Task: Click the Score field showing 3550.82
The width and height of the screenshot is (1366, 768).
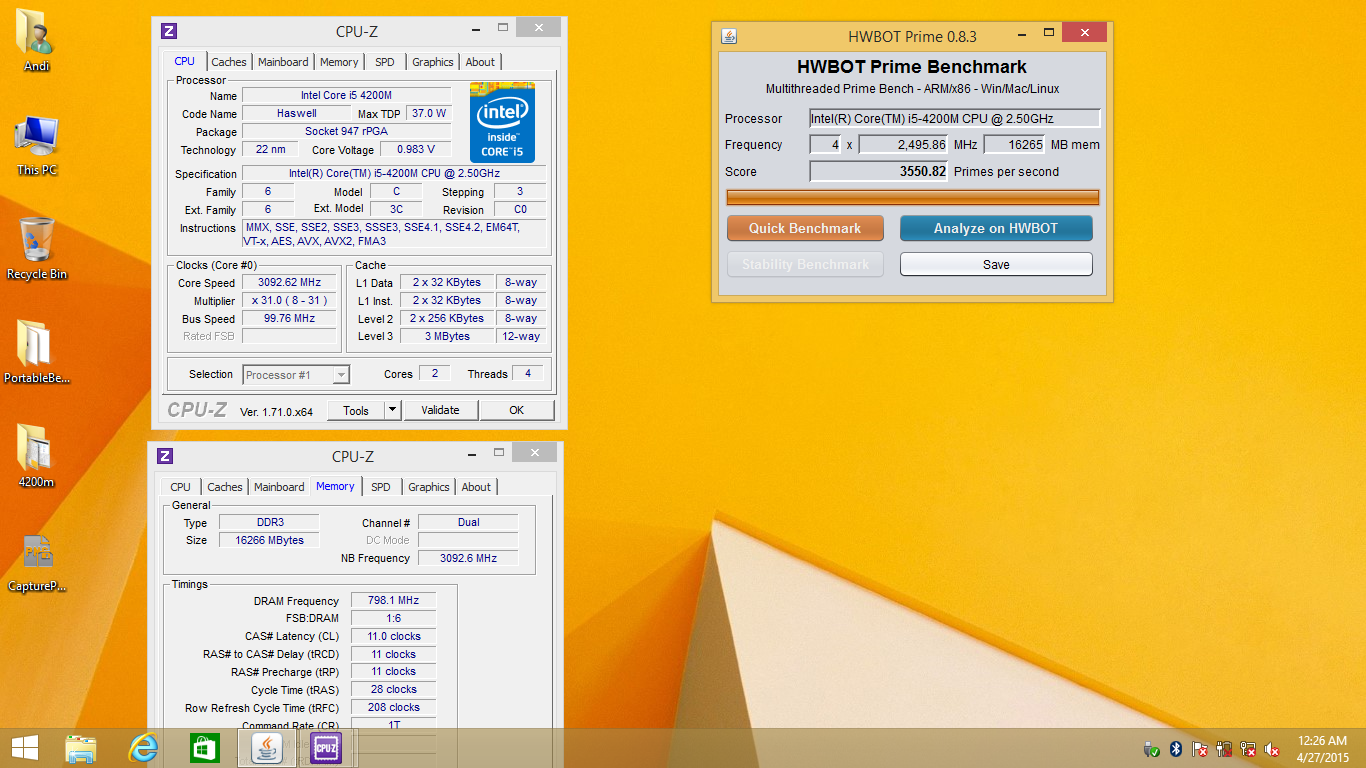Action: 879,172
